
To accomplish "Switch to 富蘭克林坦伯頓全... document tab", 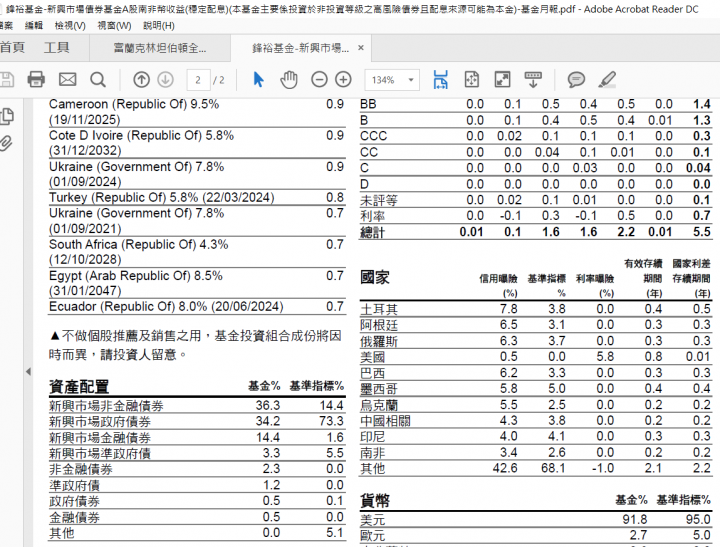I will point(160,48).
